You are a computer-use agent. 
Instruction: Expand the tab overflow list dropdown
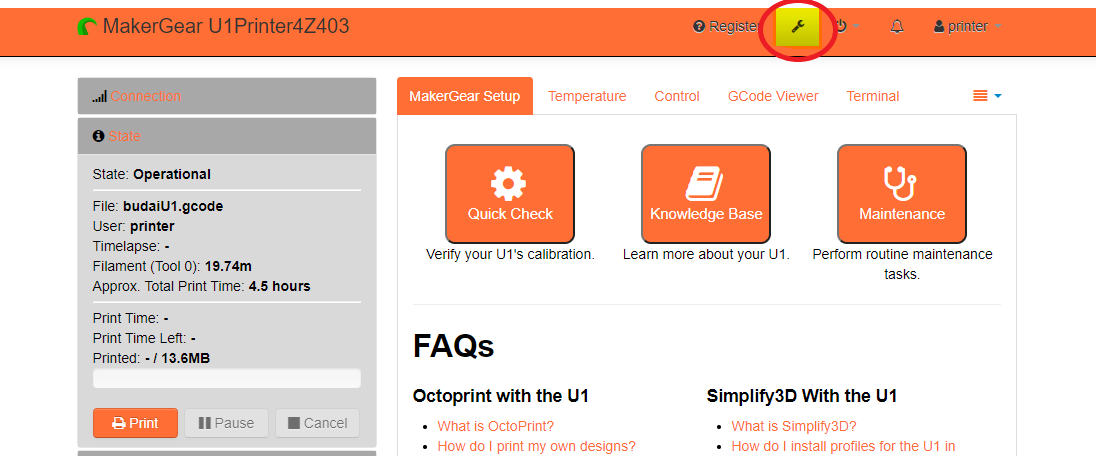987,96
